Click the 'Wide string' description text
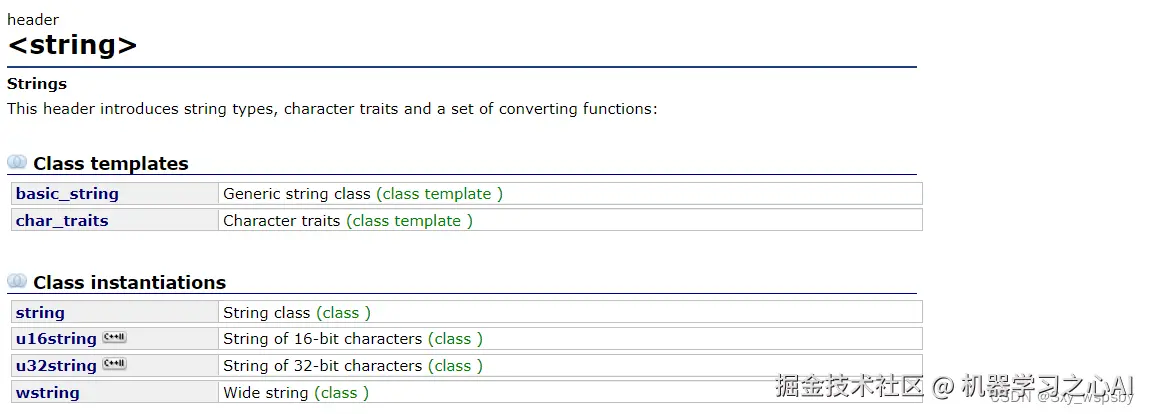 [x=266, y=393]
